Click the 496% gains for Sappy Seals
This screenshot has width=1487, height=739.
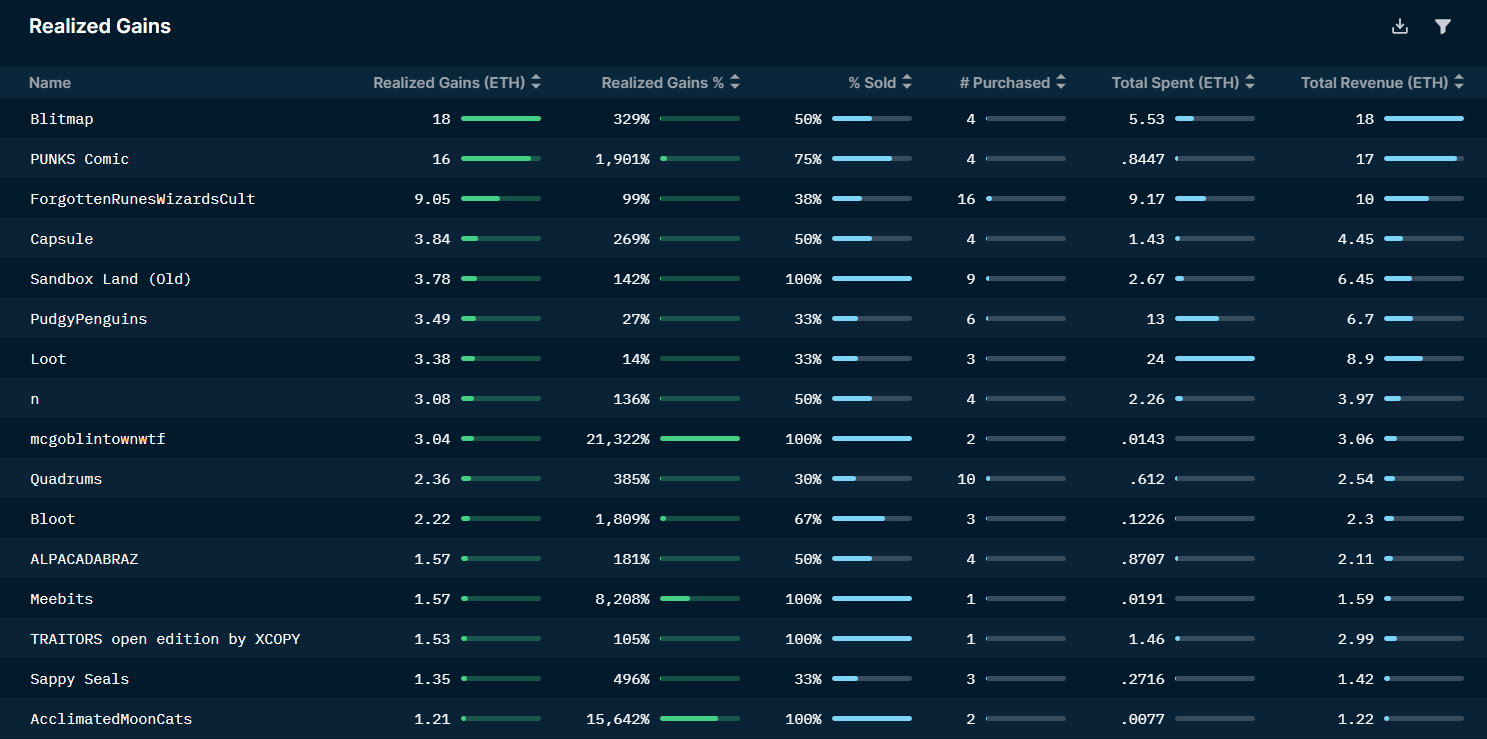coord(631,679)
